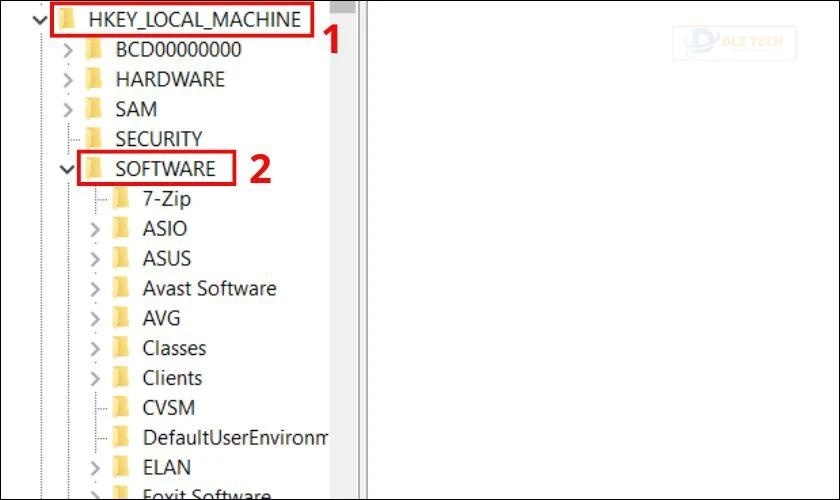Click the HARDWARE folder icon
The image size is (840, 500).
click(94, 79)
